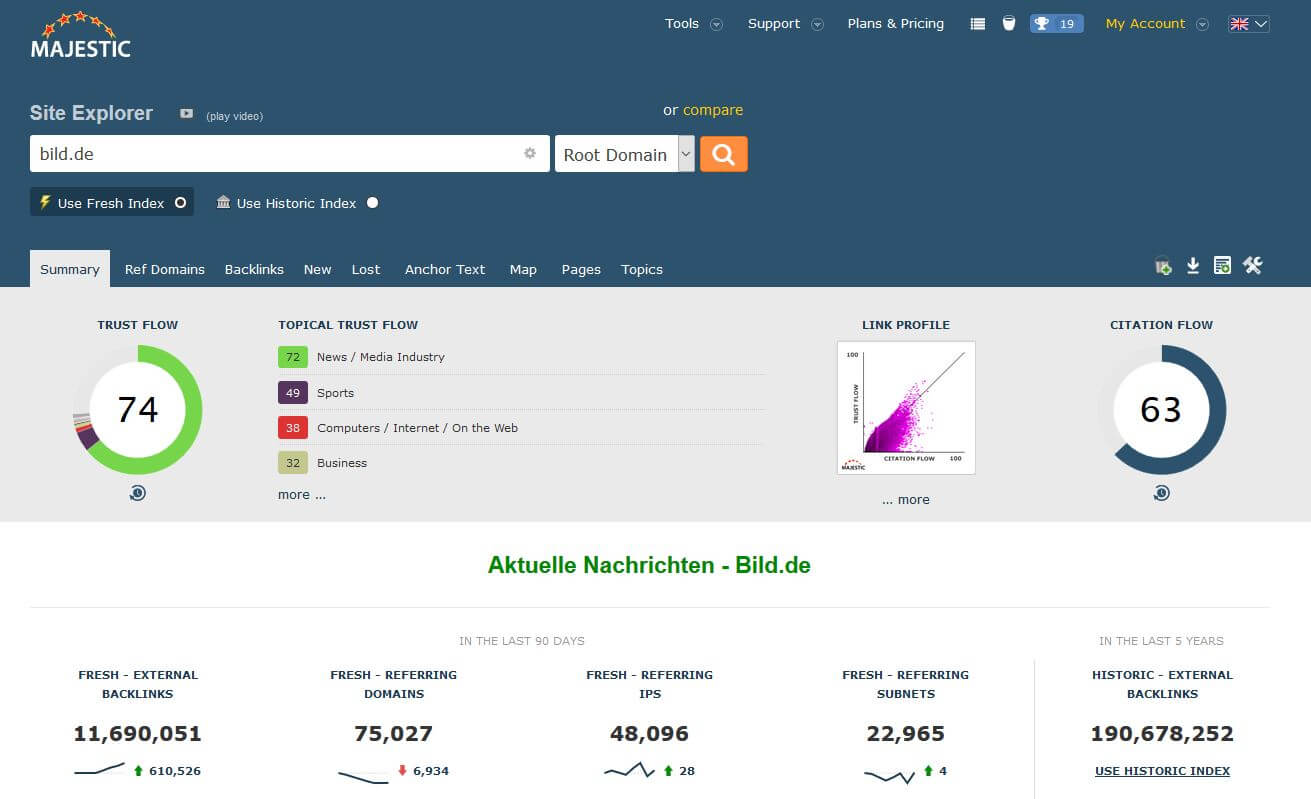Open the Support menu
This screenshot has height=799, width=1311.
pos(774,24)
